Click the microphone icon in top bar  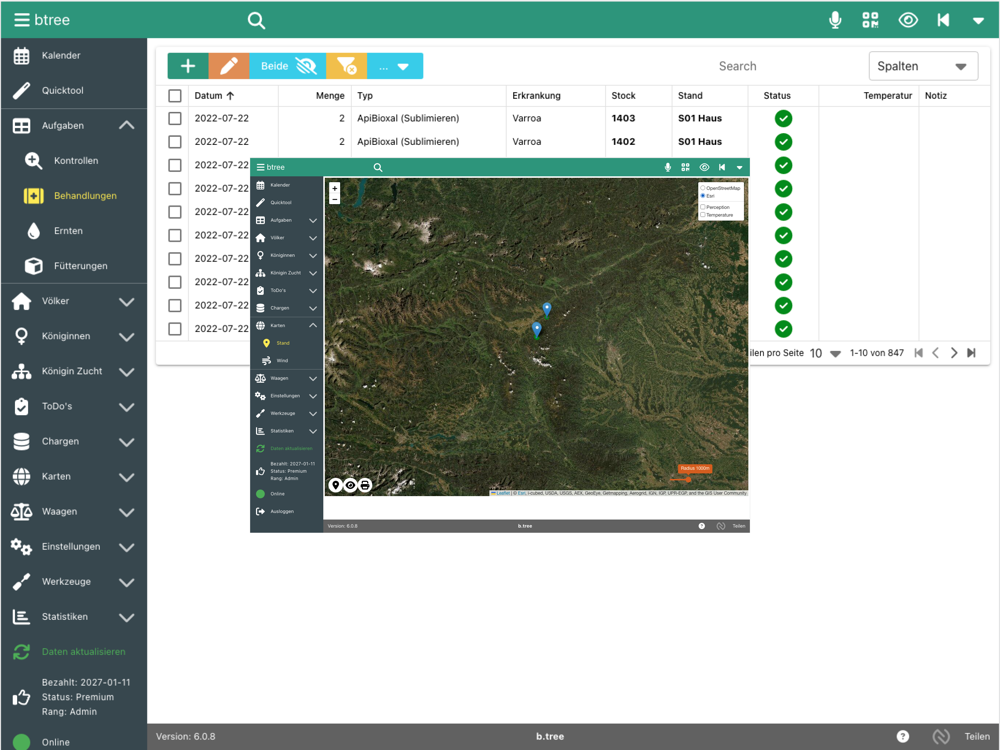tap(835, 20)
